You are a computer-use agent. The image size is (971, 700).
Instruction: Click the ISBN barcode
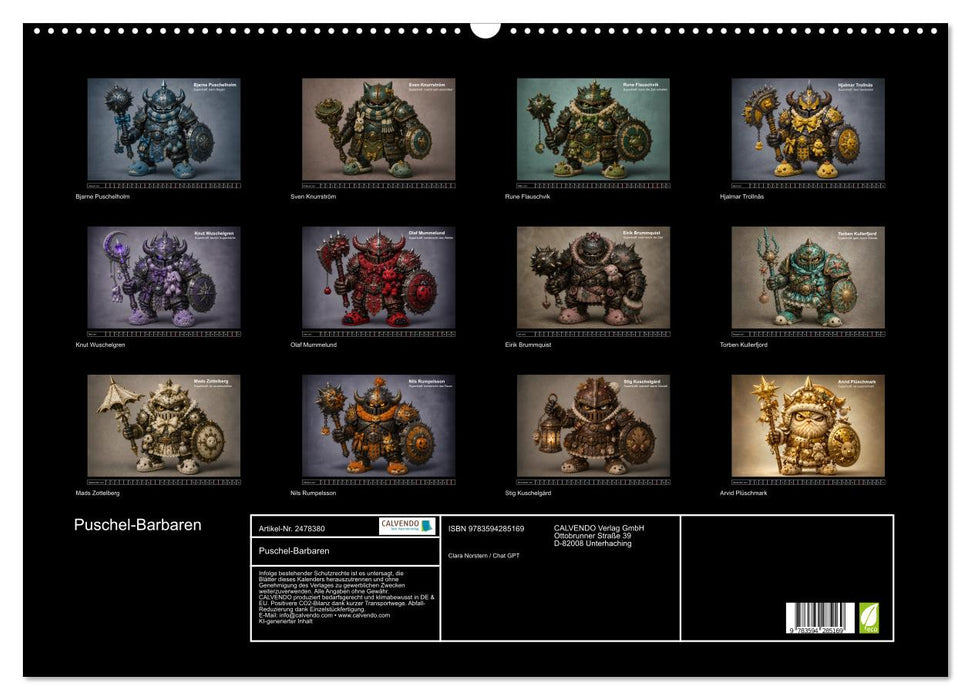pos(821,618)
